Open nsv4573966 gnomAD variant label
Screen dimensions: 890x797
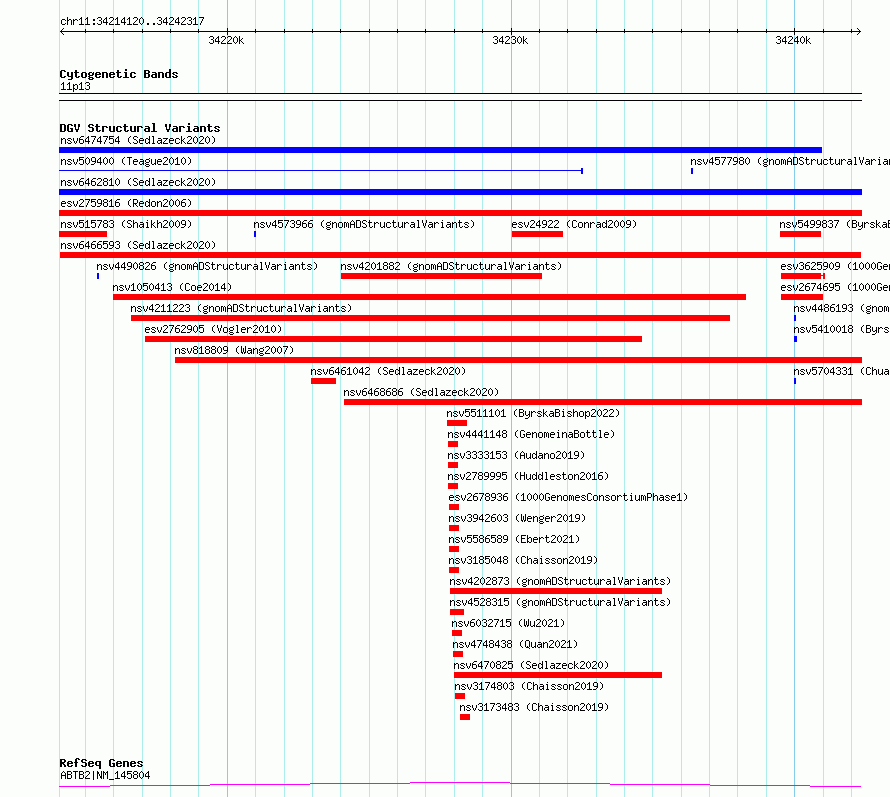364,224
